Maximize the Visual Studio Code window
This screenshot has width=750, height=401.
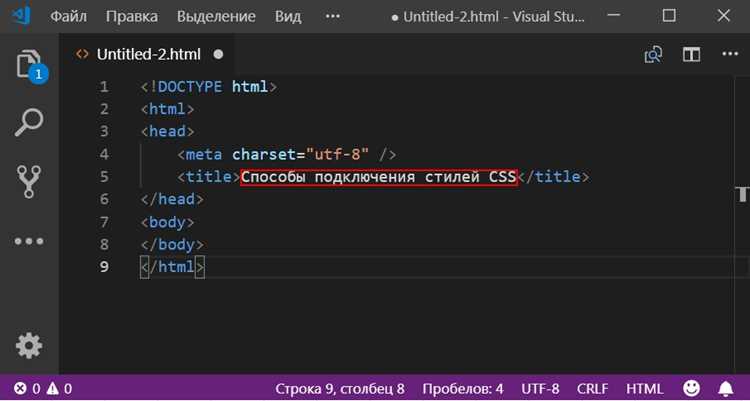click(x=669, y=16)
